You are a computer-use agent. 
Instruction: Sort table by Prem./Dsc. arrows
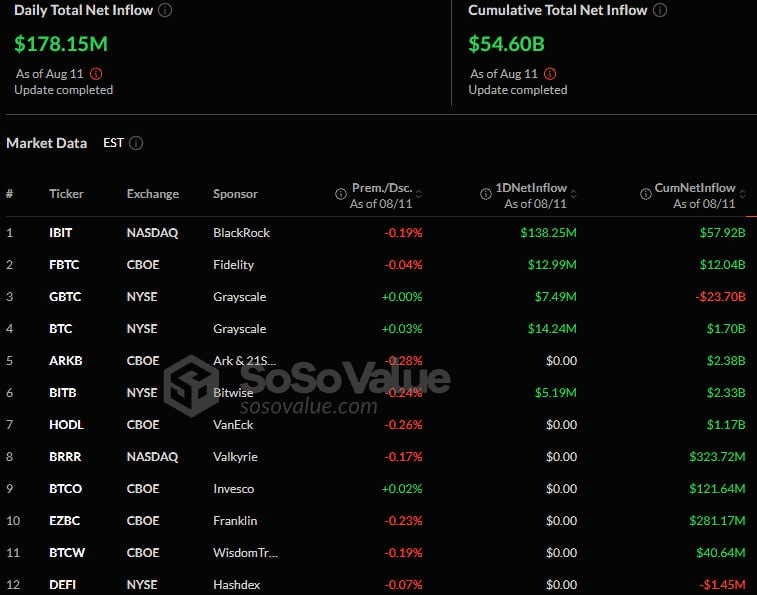[x=419, y=194]
